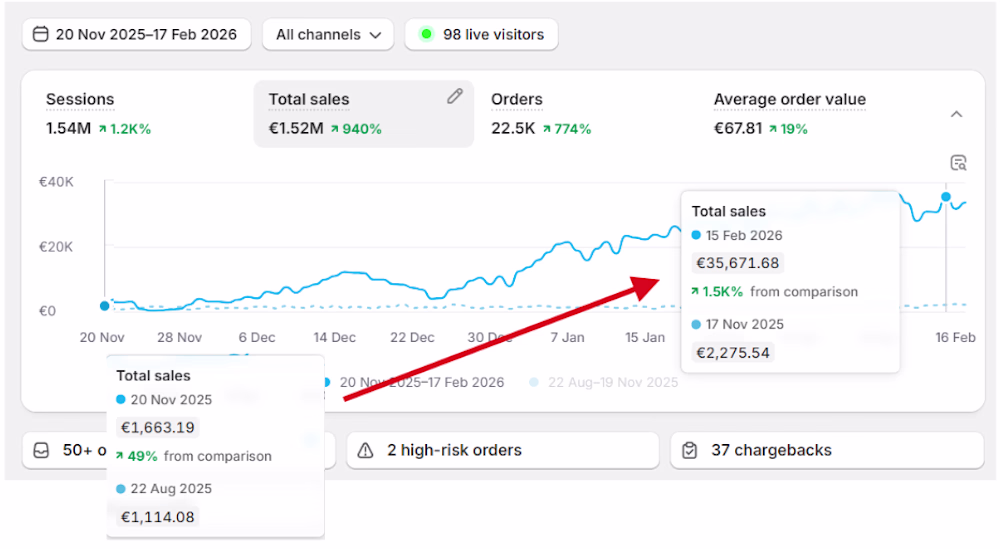Click the high-risk orders warning icon

[x=365, y=451]
